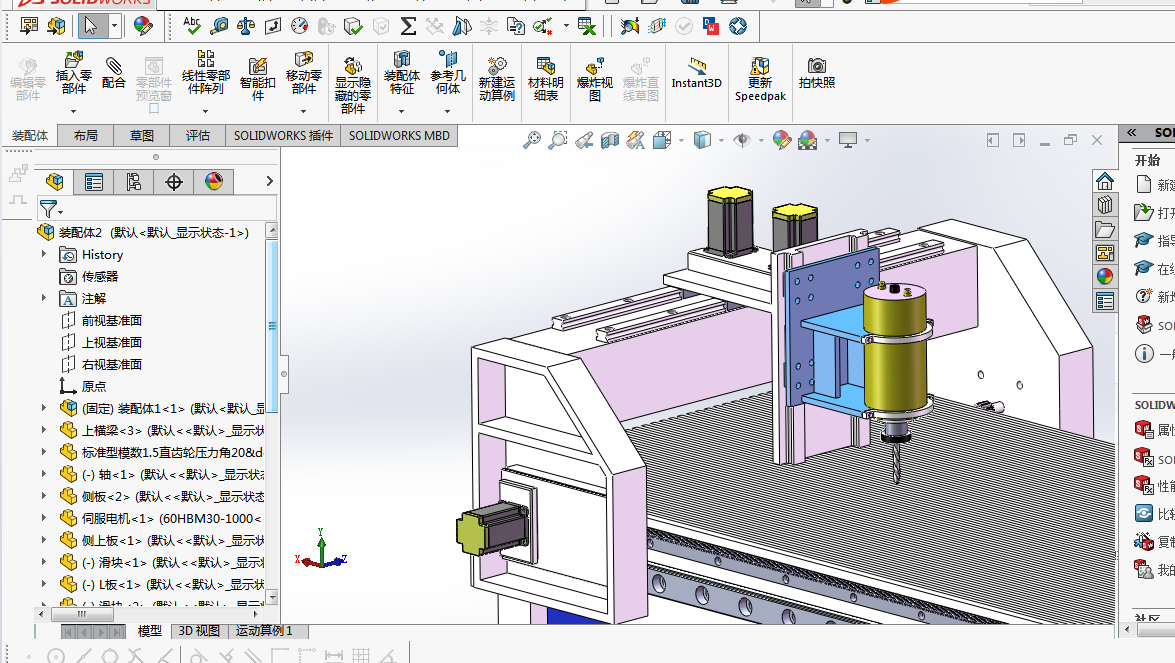
Task: Open Display Style dropdown arrow
Action: pyautogui.click(x=722, y=140)
